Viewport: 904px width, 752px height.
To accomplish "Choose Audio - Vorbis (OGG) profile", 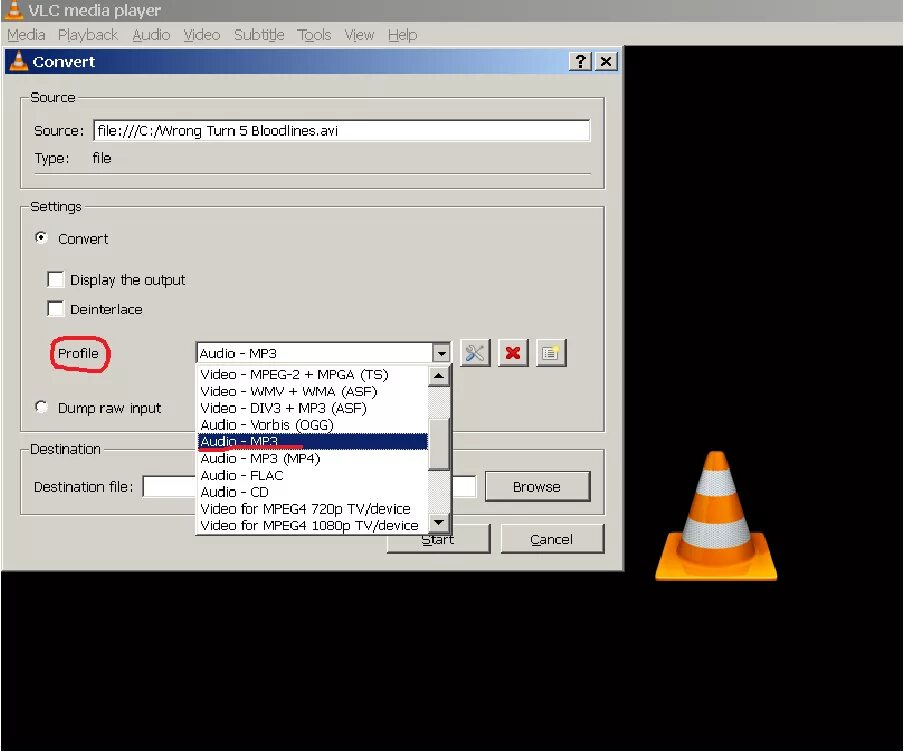I will click(313, 425).
